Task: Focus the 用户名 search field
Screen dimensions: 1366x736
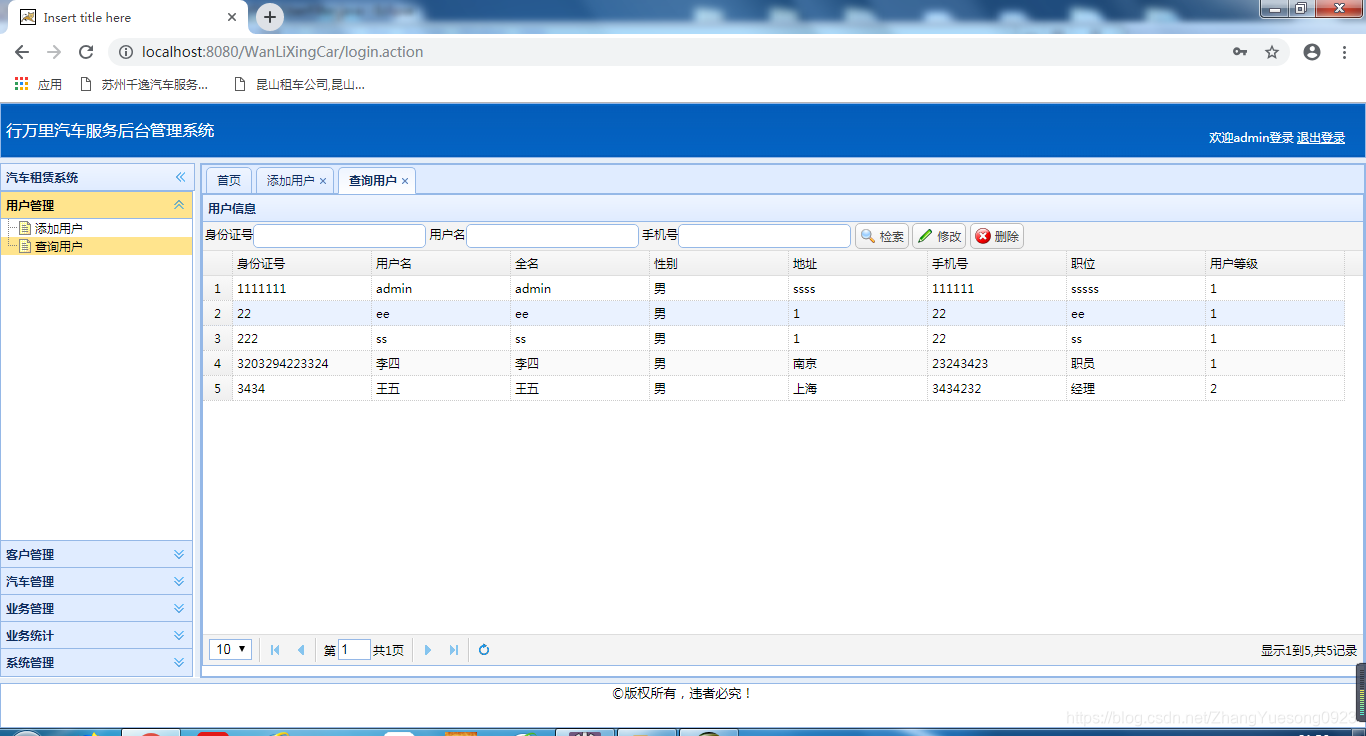Action: (x=552, y=236)
